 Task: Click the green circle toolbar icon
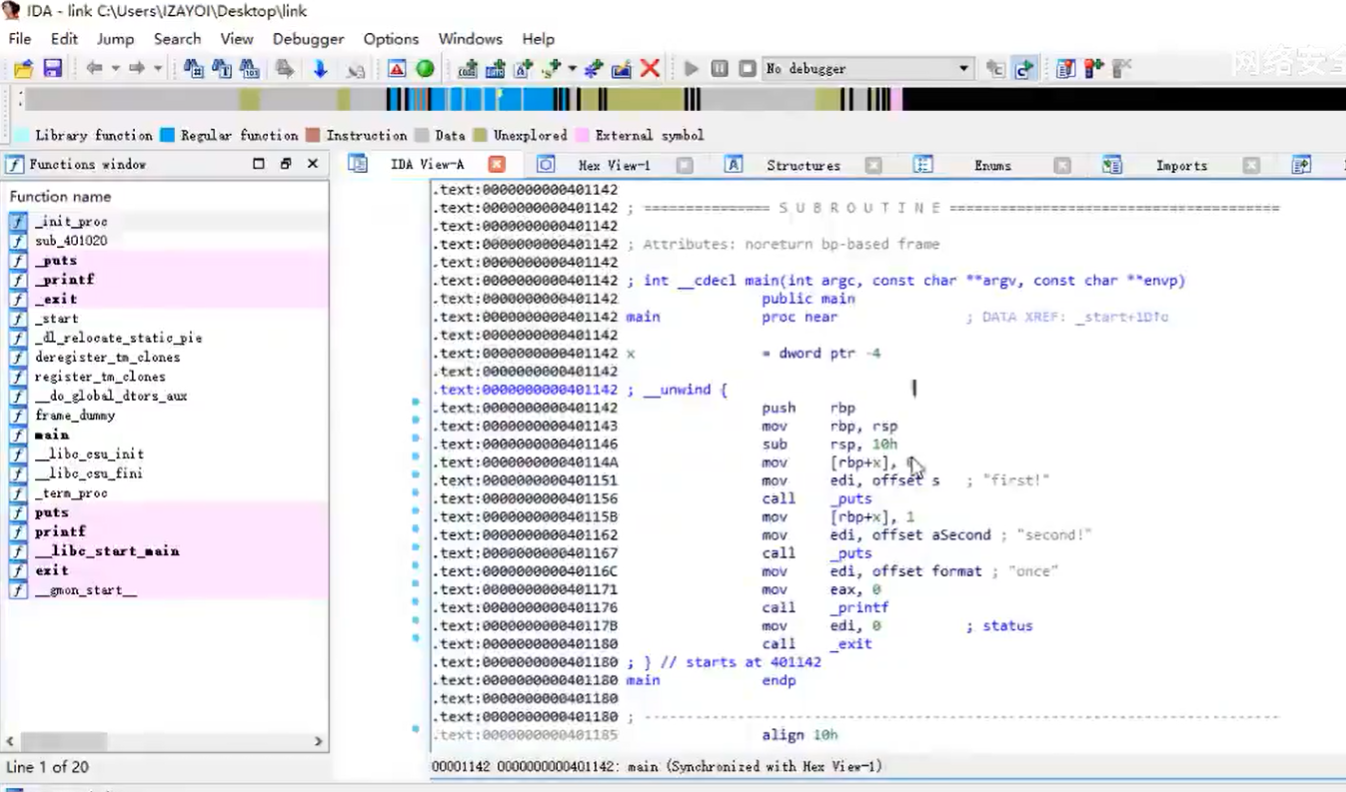(x=425, y=69)
